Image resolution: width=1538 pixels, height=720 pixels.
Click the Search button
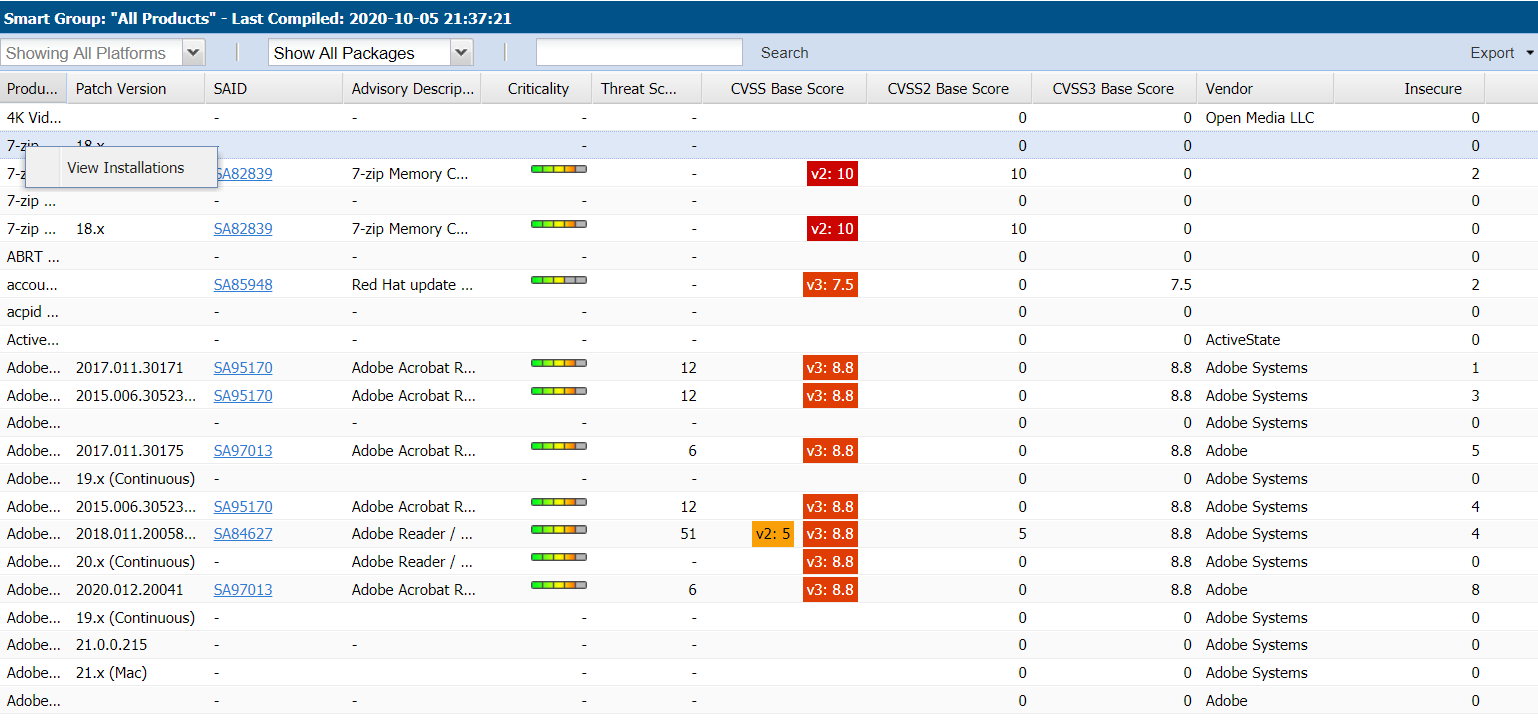(x=784, y=53)
